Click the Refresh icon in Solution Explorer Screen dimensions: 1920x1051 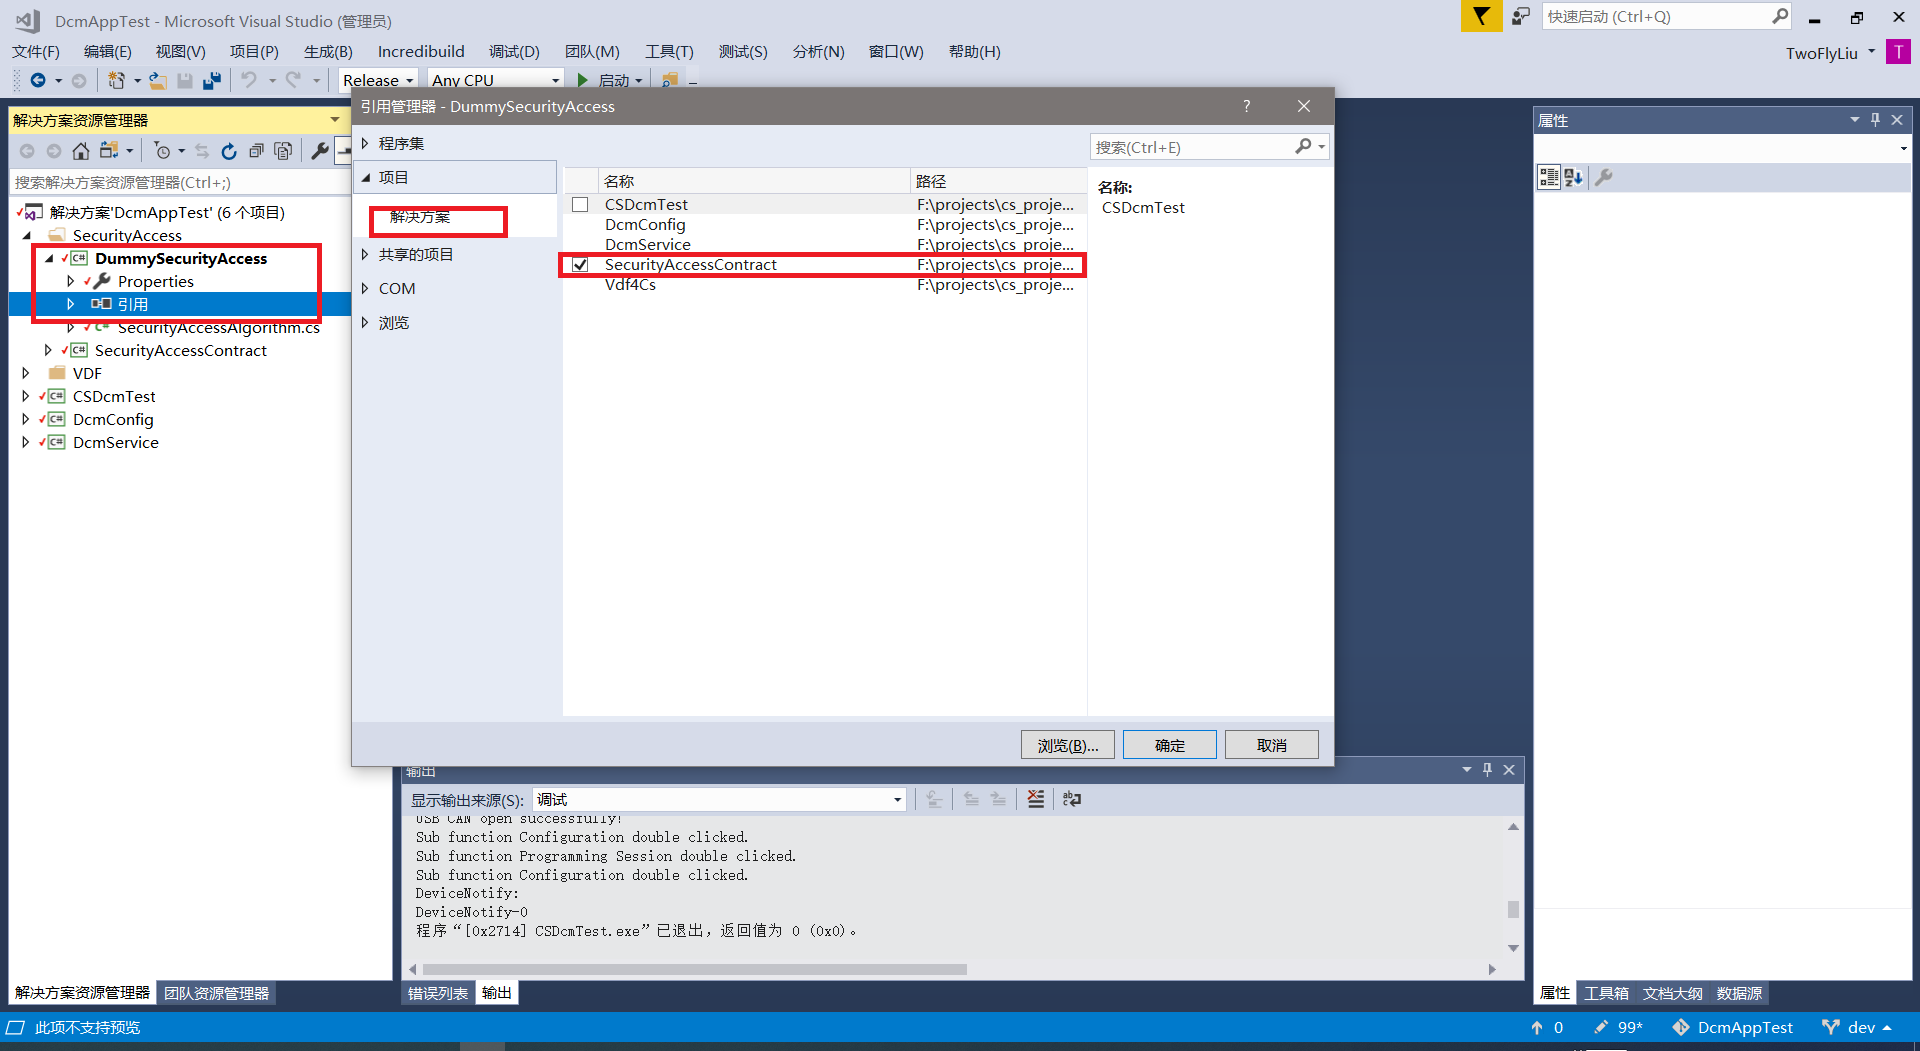point(229,151)
